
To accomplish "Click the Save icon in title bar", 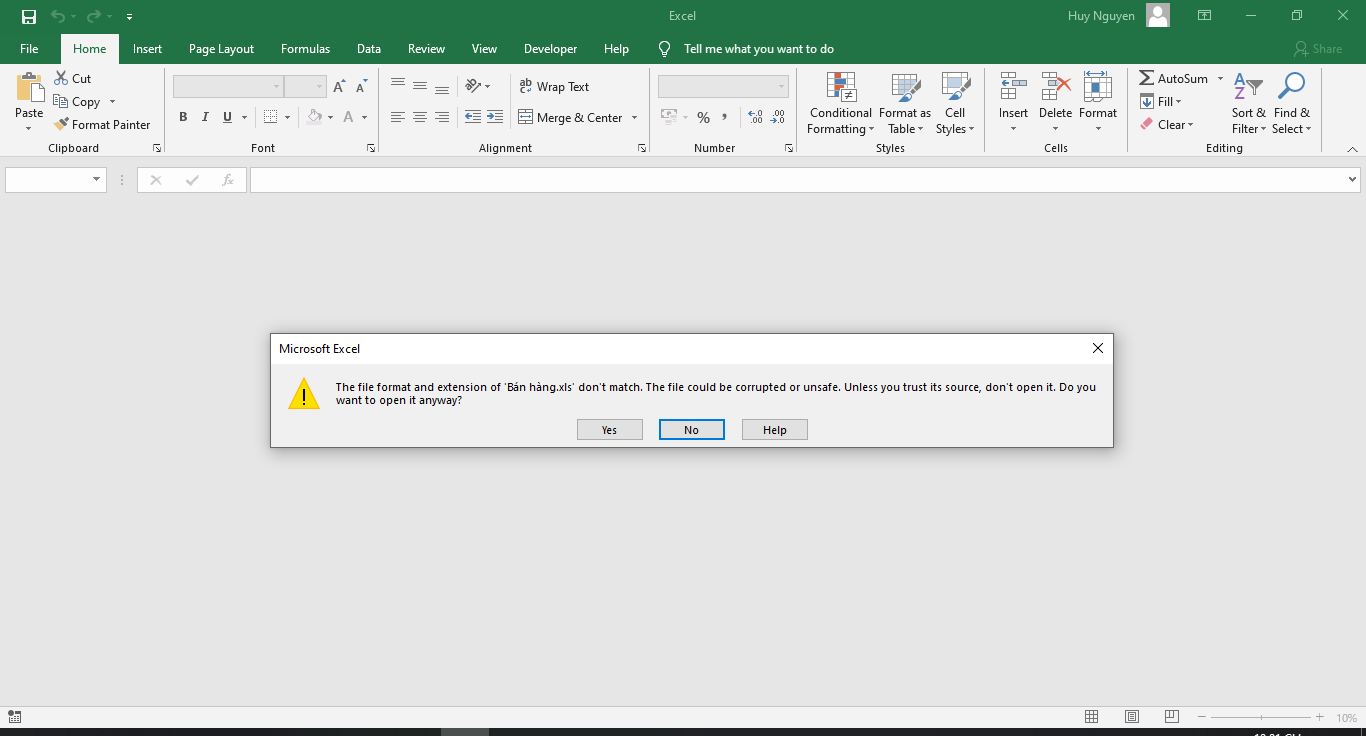I will (28, 16).
